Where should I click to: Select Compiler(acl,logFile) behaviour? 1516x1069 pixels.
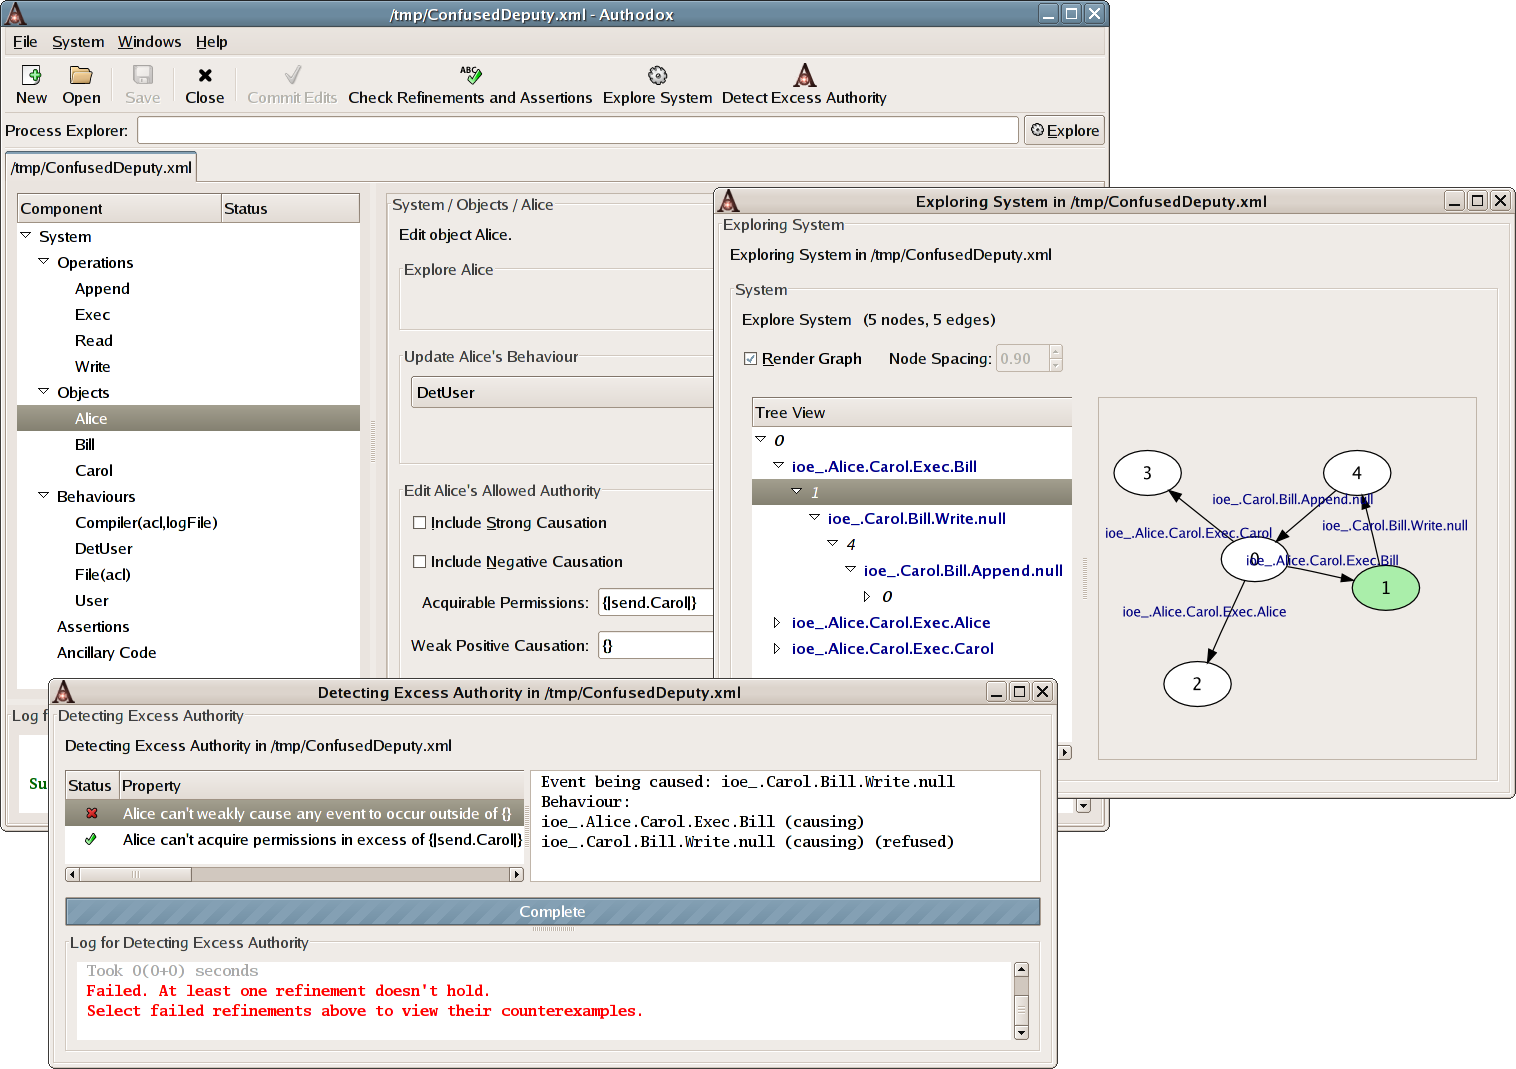146,522
